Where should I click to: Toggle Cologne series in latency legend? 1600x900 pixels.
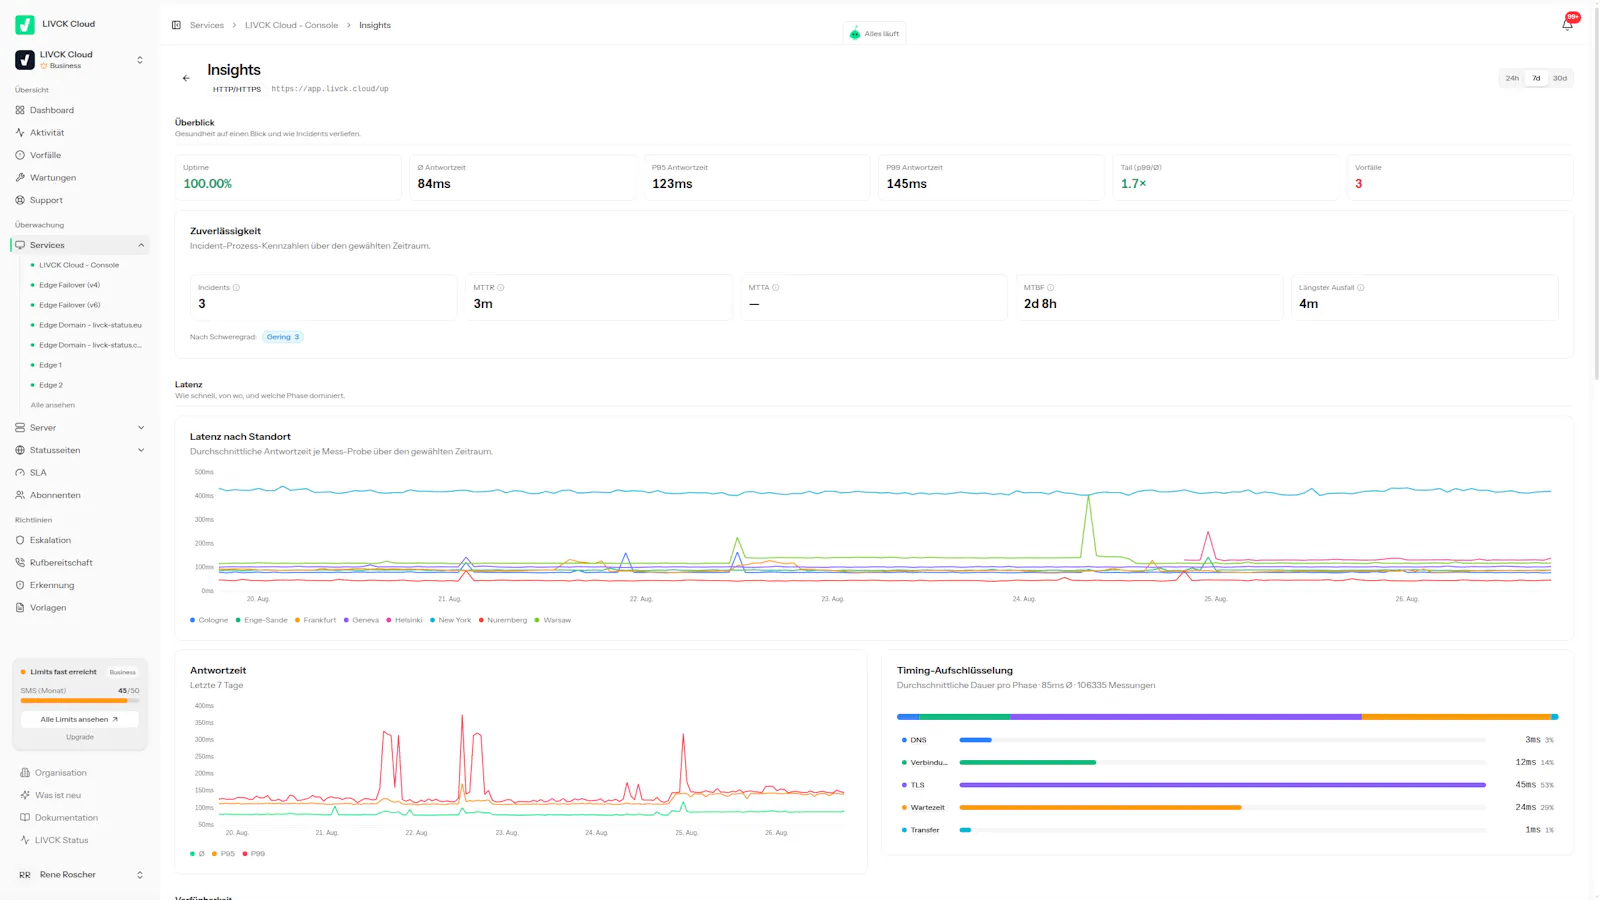point(209,620)
